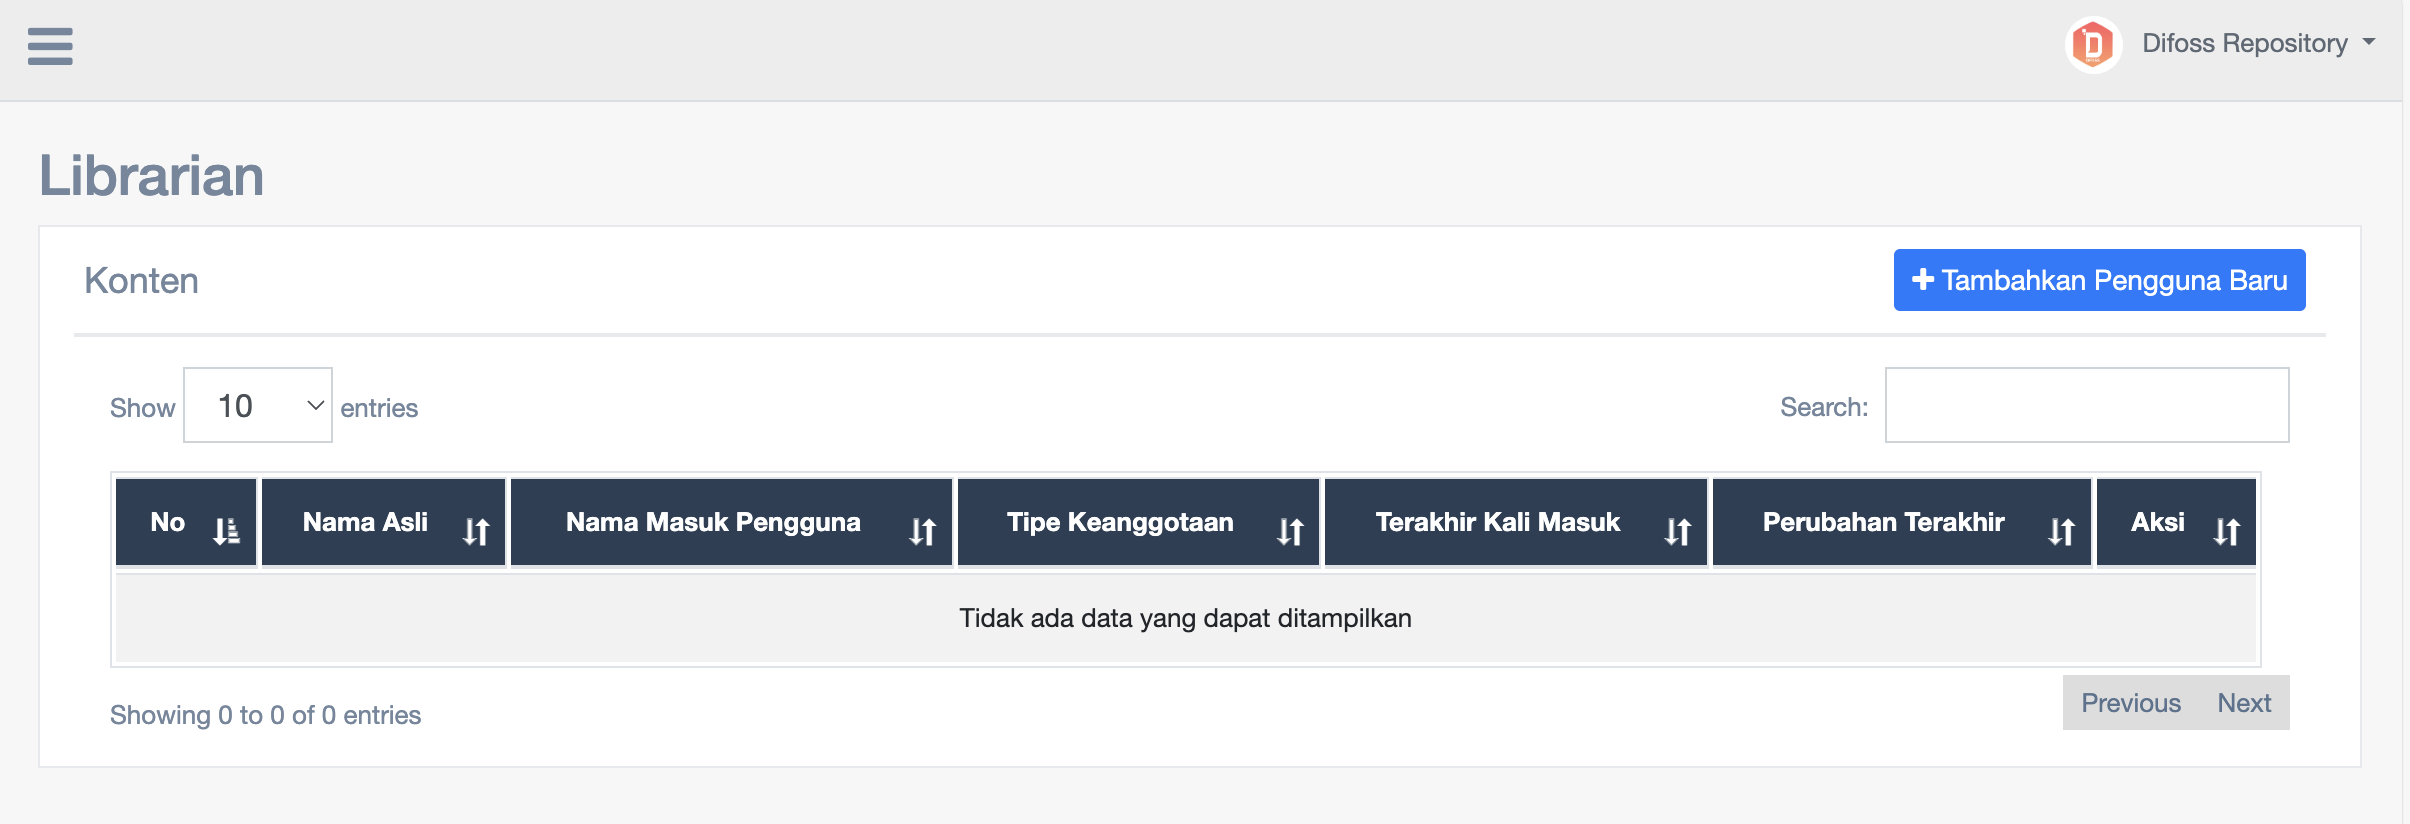The height and width of the screenshot is (824, 2410).
Task: Click the plus icon on add-user button
Action: [1922, 280]
